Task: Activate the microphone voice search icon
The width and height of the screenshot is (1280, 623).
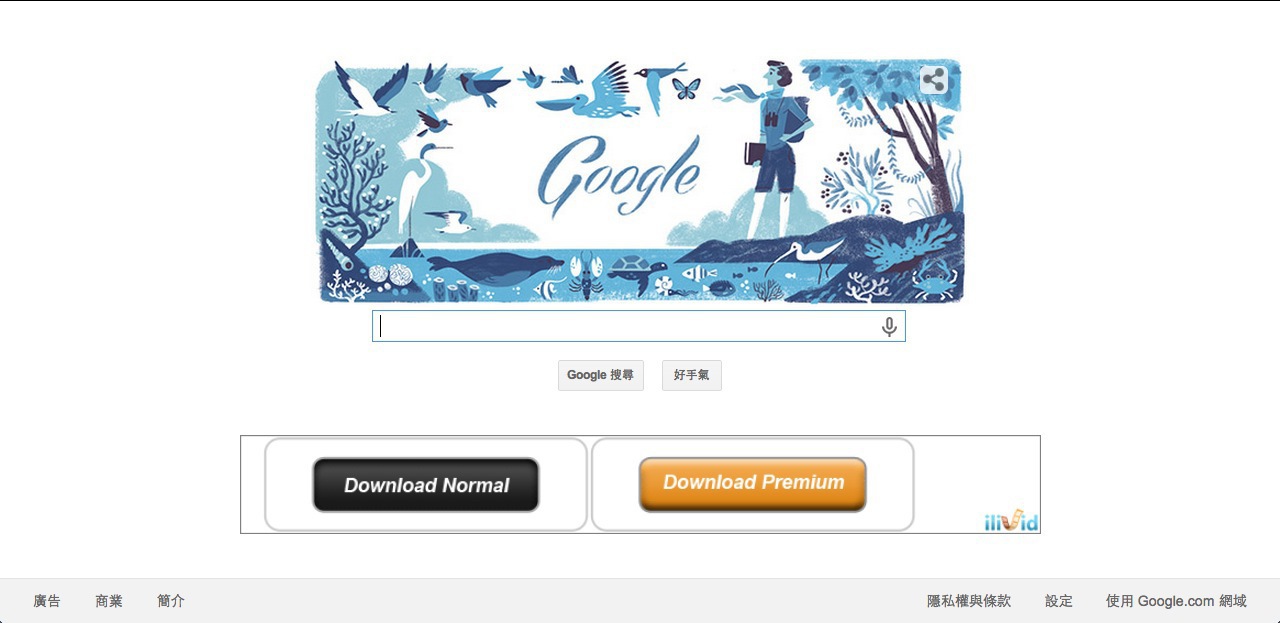Action: point(889,327)
